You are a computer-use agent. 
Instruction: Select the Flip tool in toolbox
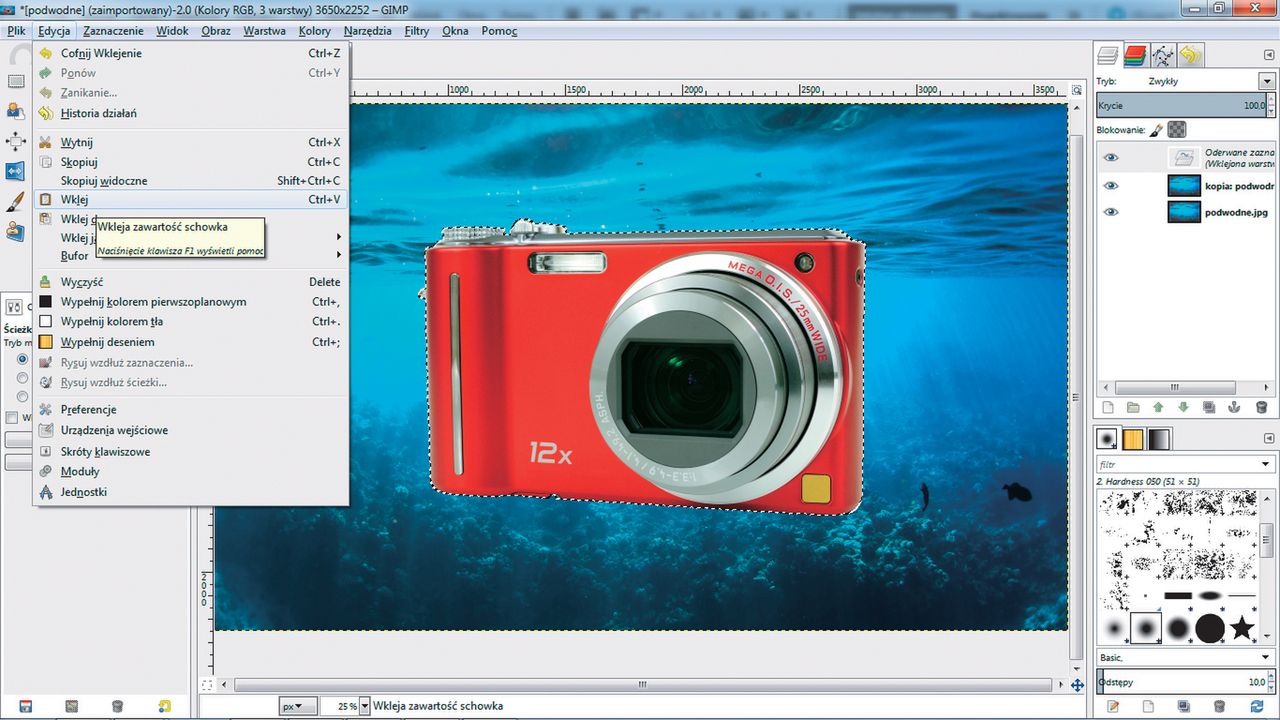[15, 171]
